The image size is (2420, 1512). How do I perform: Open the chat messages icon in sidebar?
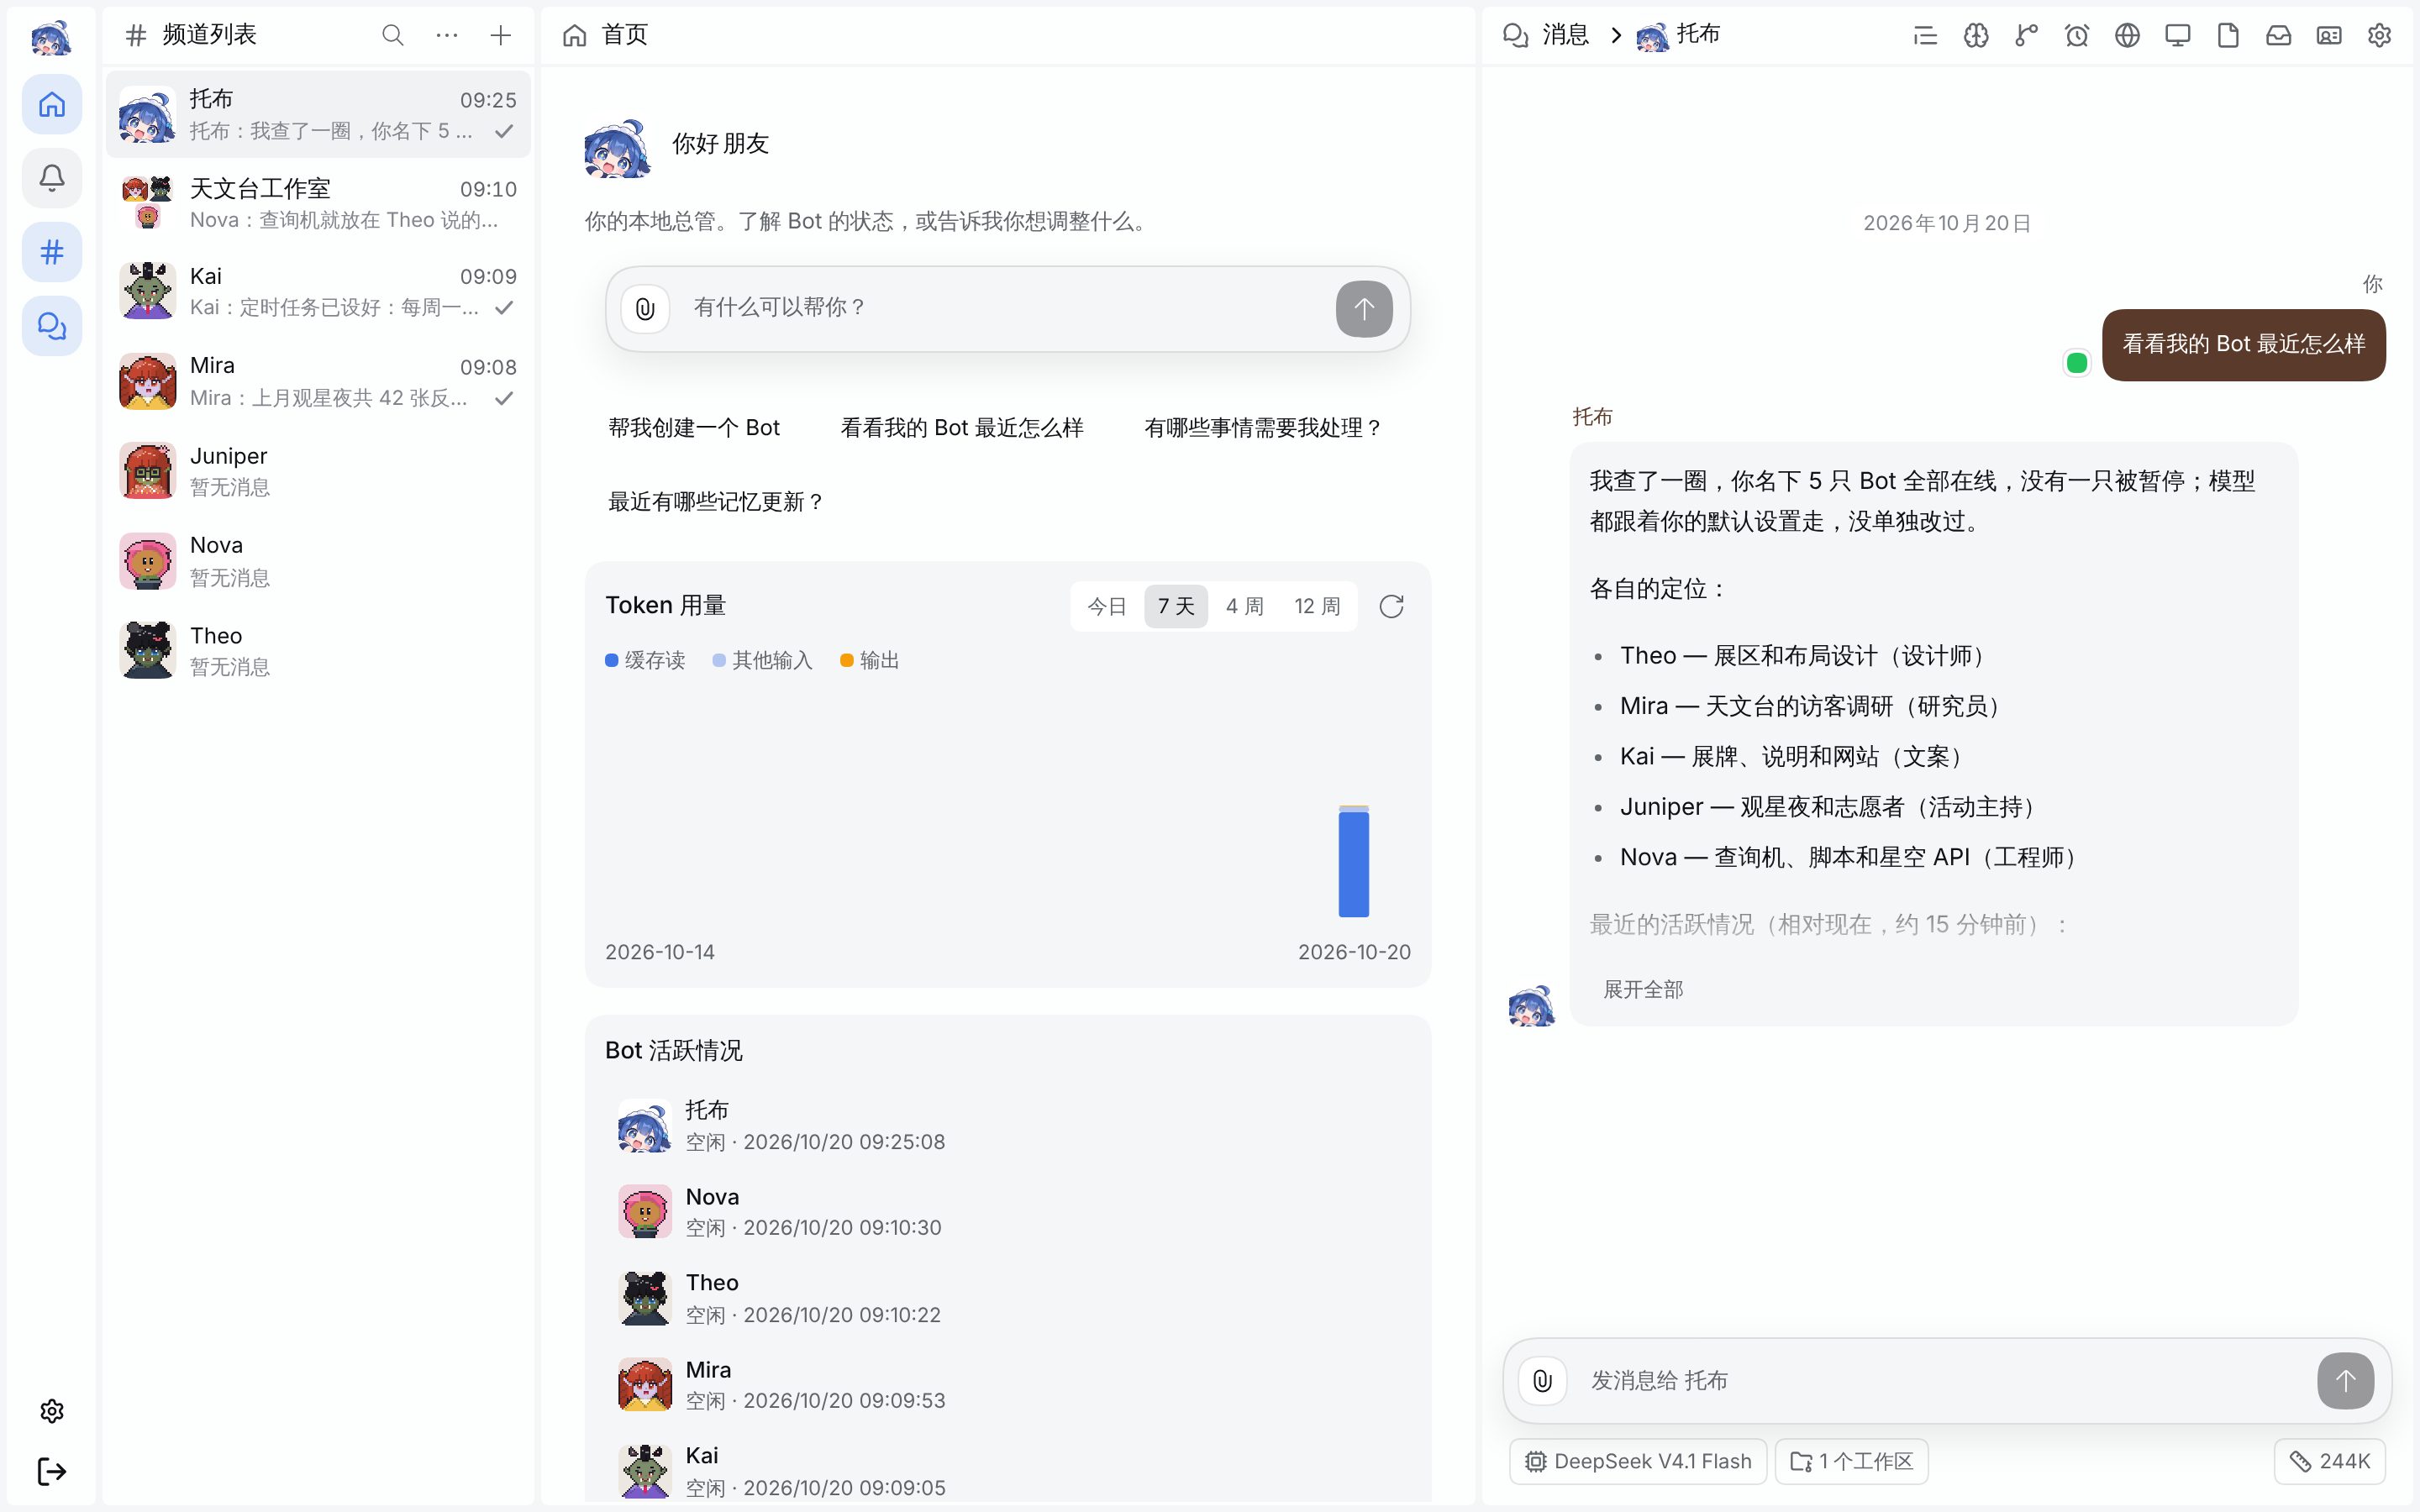click(52, 326)
